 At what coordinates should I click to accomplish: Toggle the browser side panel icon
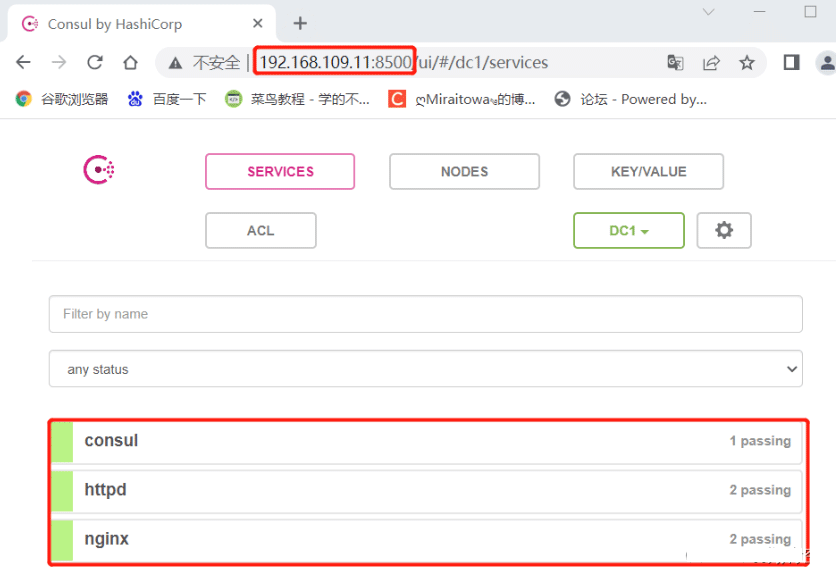[791, 62]
